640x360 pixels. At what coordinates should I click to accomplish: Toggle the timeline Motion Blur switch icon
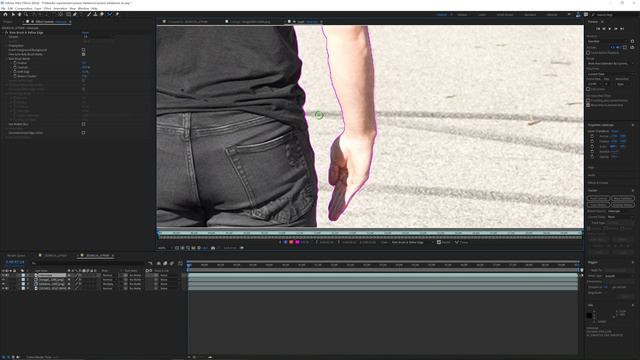pyautogui.click(x=172, y=263)
